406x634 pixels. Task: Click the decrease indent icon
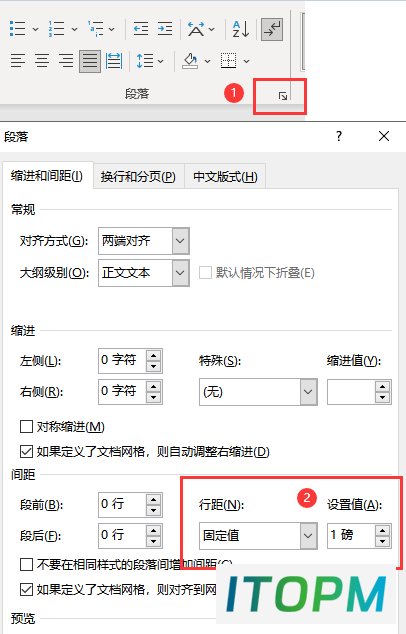[141, 29]
